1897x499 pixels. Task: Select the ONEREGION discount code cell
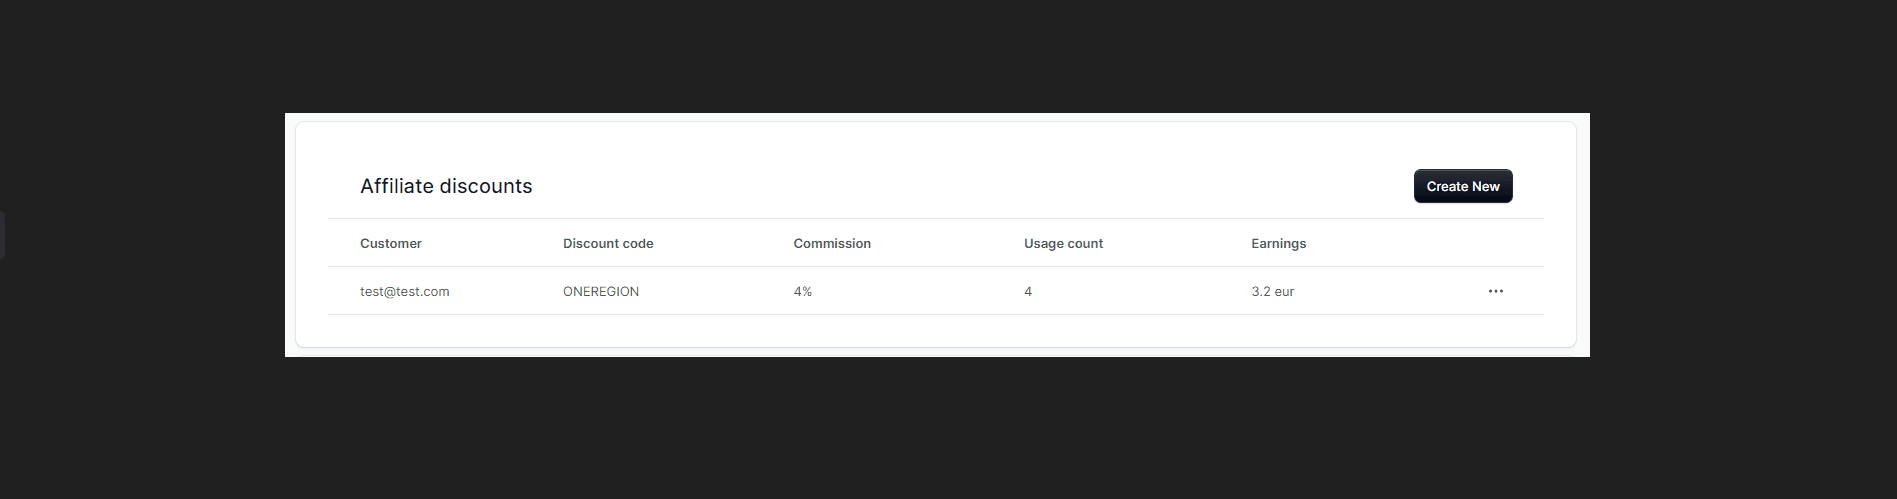(x=600, y=291)
